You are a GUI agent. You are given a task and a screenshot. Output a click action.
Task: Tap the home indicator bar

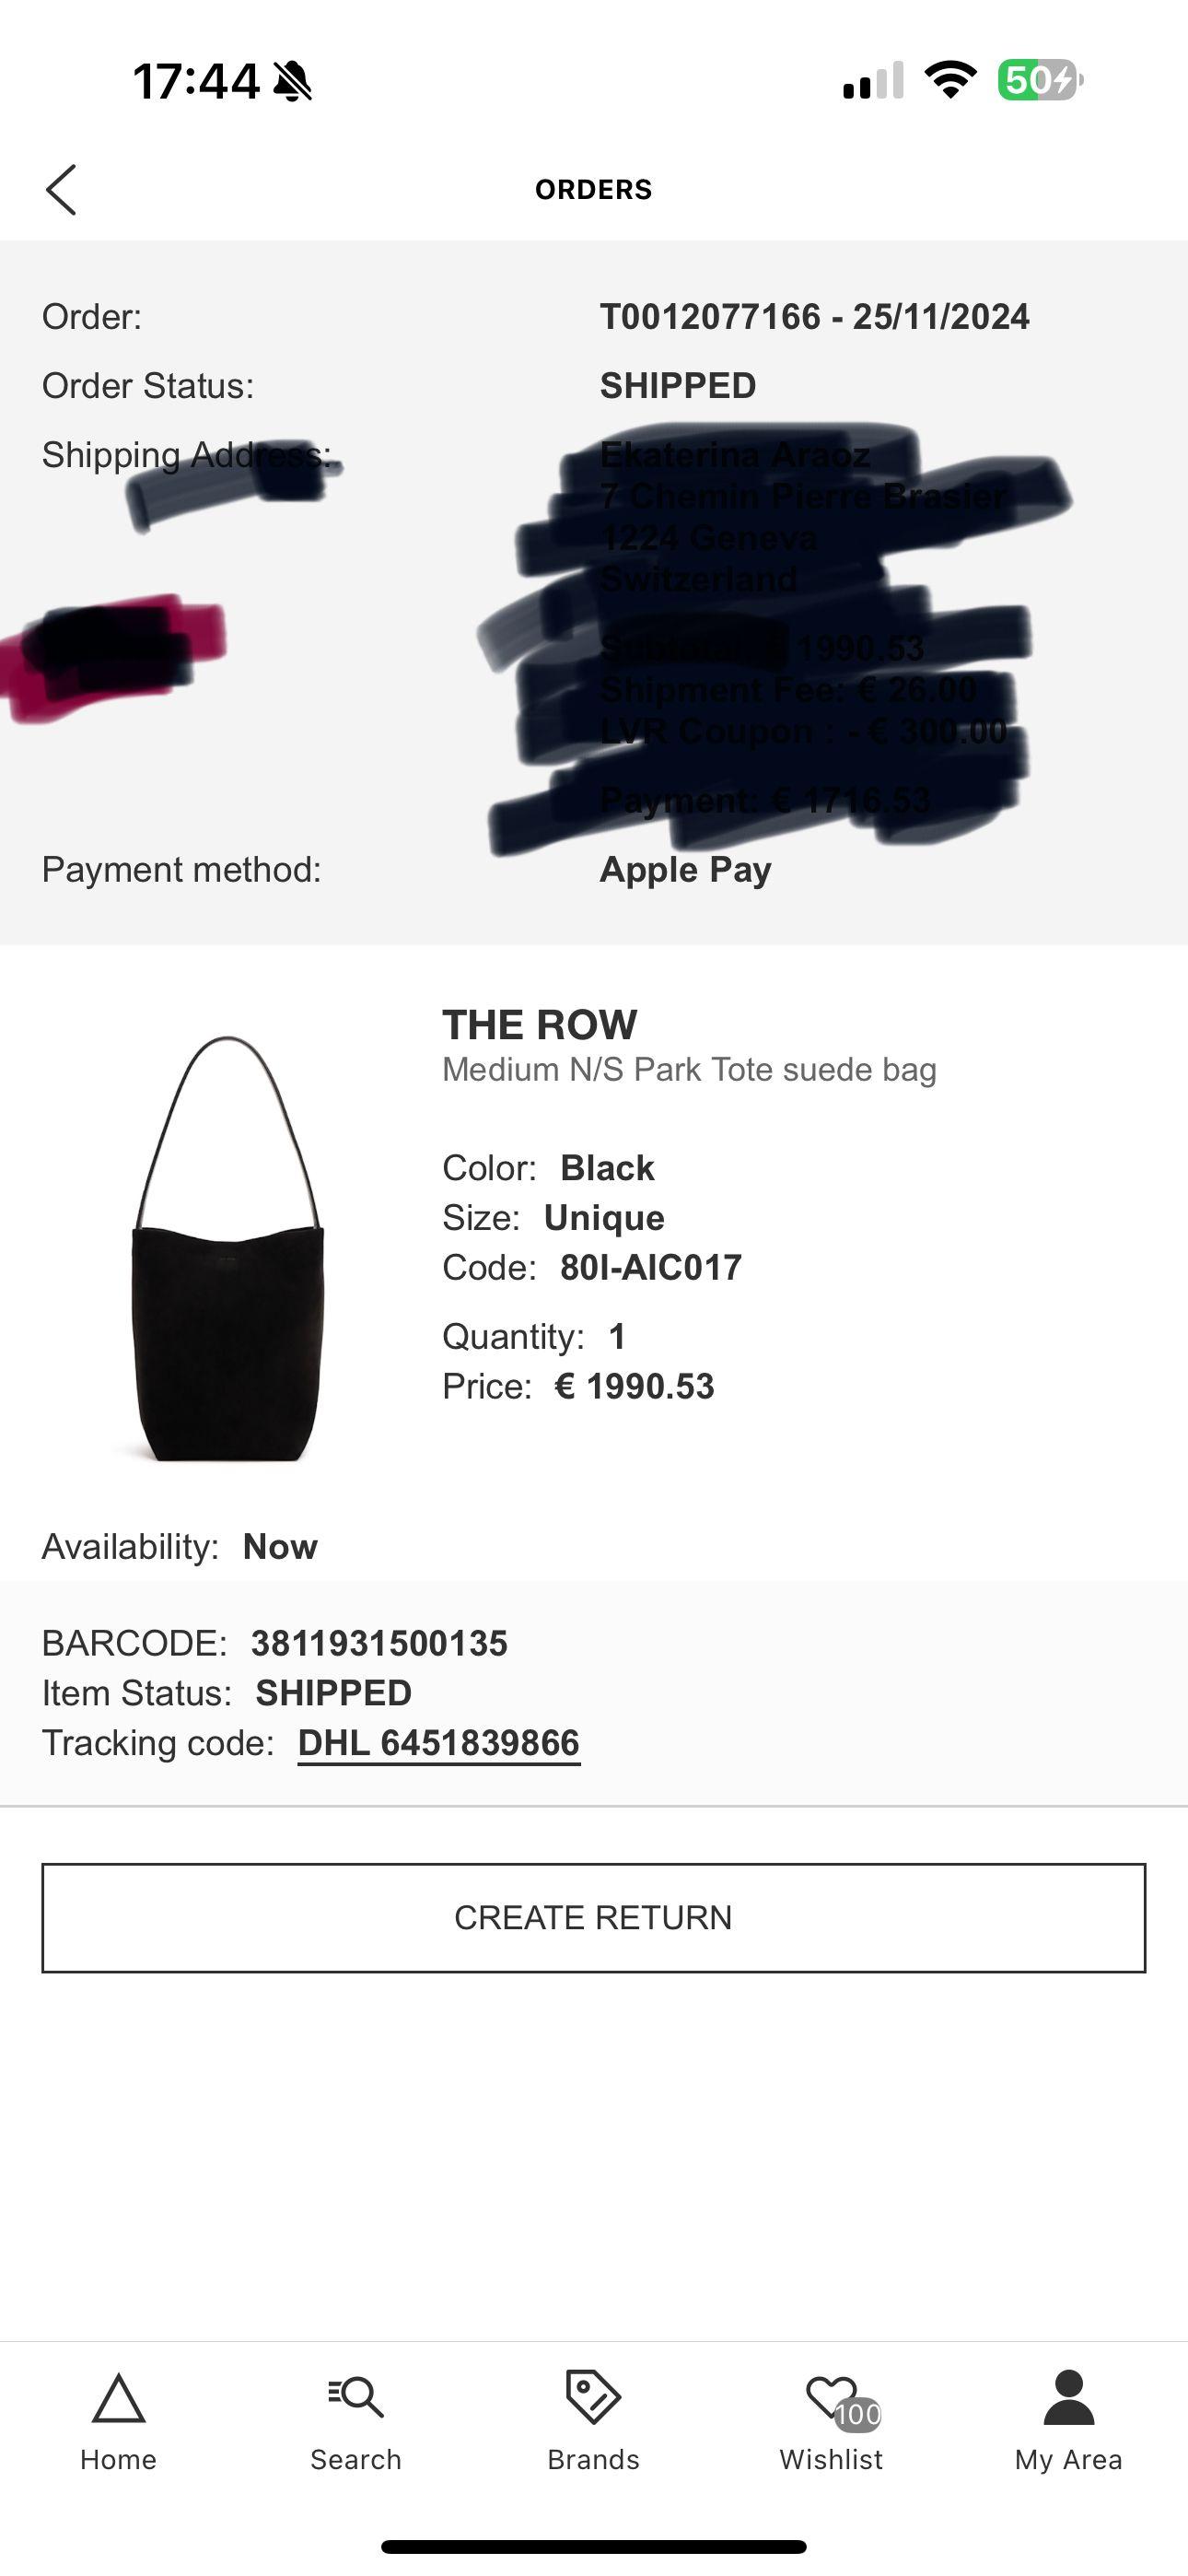[x=593, y=2547]
